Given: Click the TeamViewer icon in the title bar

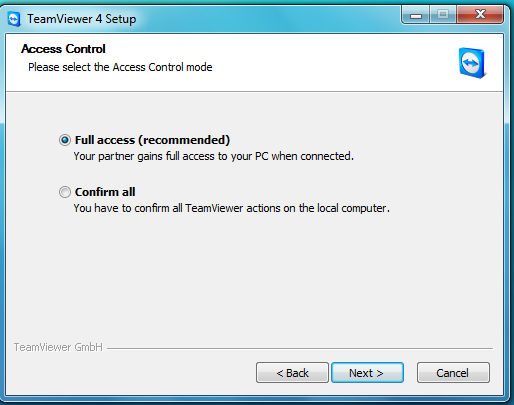Looking at the screenshot, I should [x=14, y=19].
